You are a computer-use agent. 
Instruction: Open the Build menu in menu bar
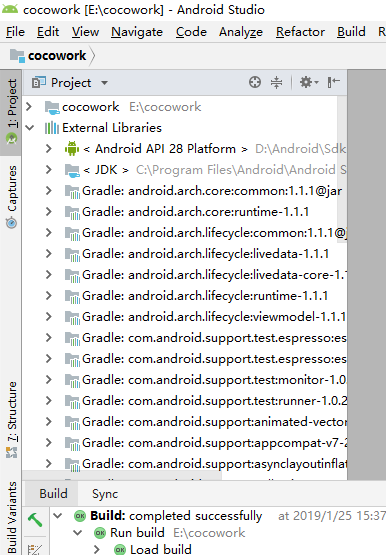point(351,32)
